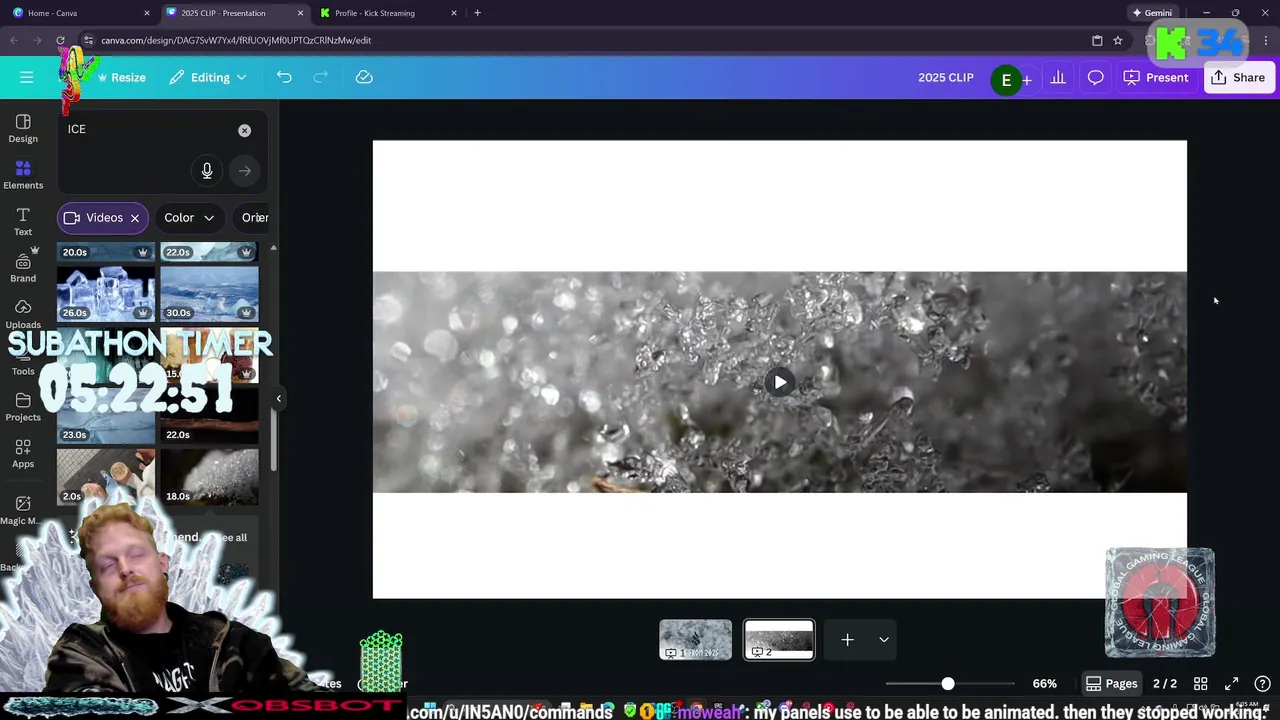The image size is (1280, 720).
Task: Open the Uploads panel in sidebar
Action: coord(23,314)
